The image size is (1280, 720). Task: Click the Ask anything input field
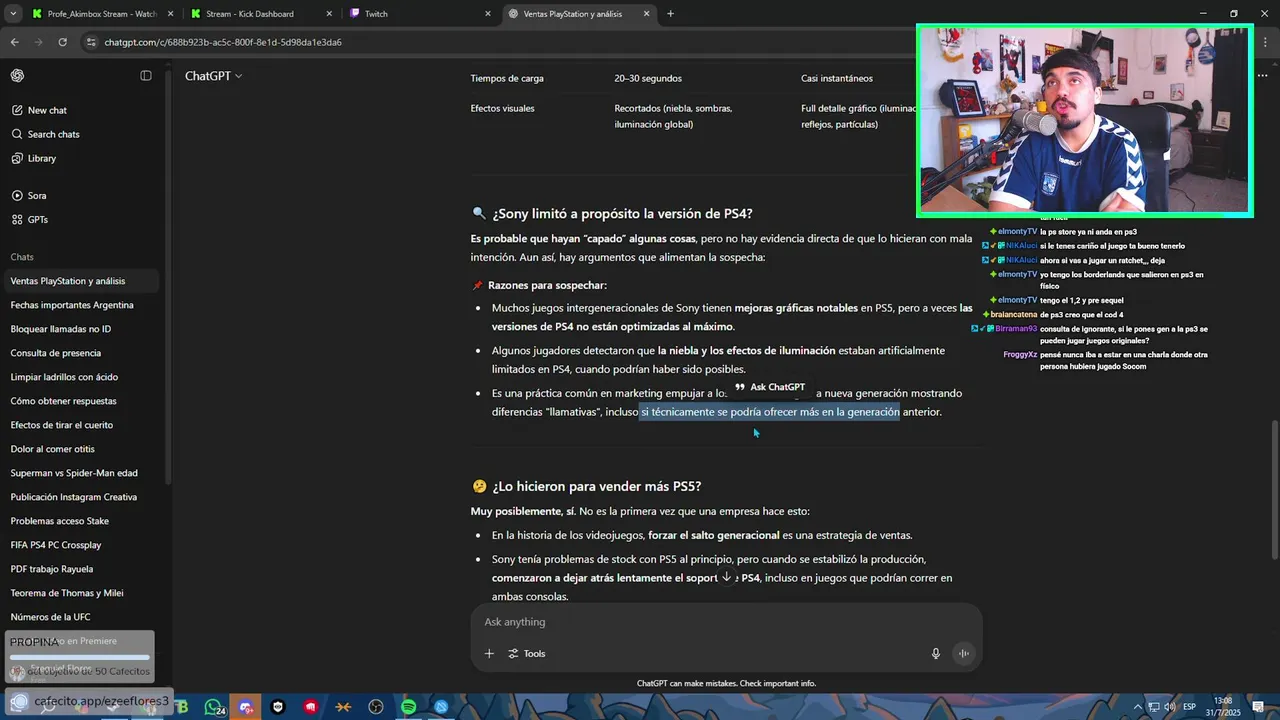click(726, 622)
